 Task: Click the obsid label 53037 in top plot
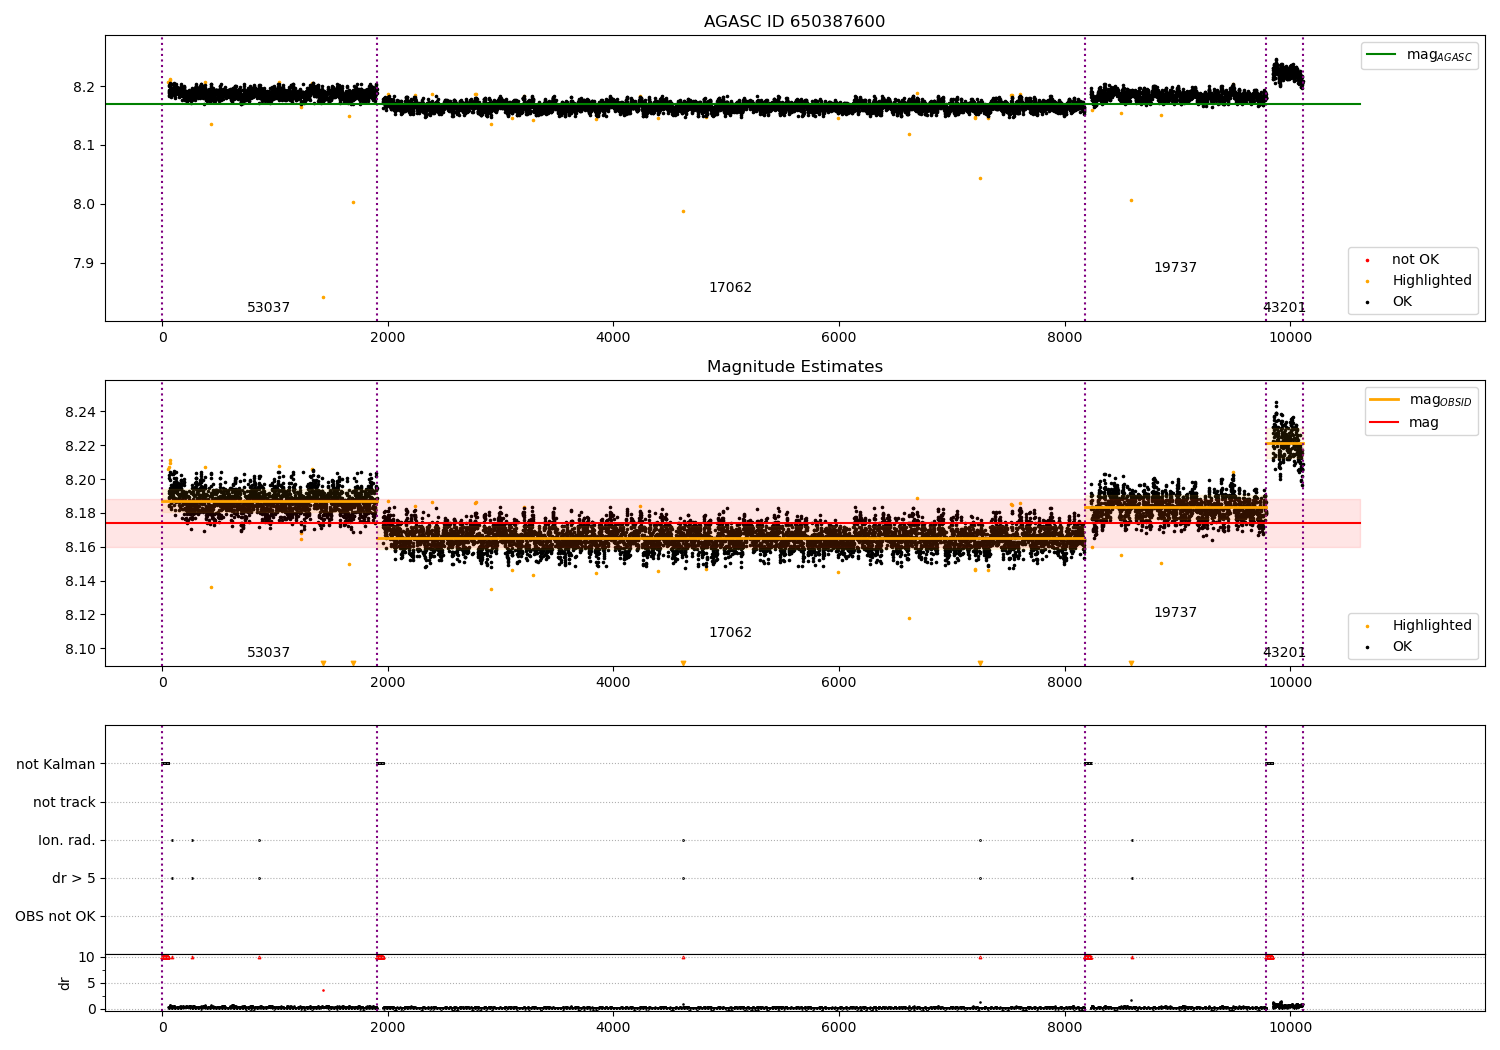[268, 308]
